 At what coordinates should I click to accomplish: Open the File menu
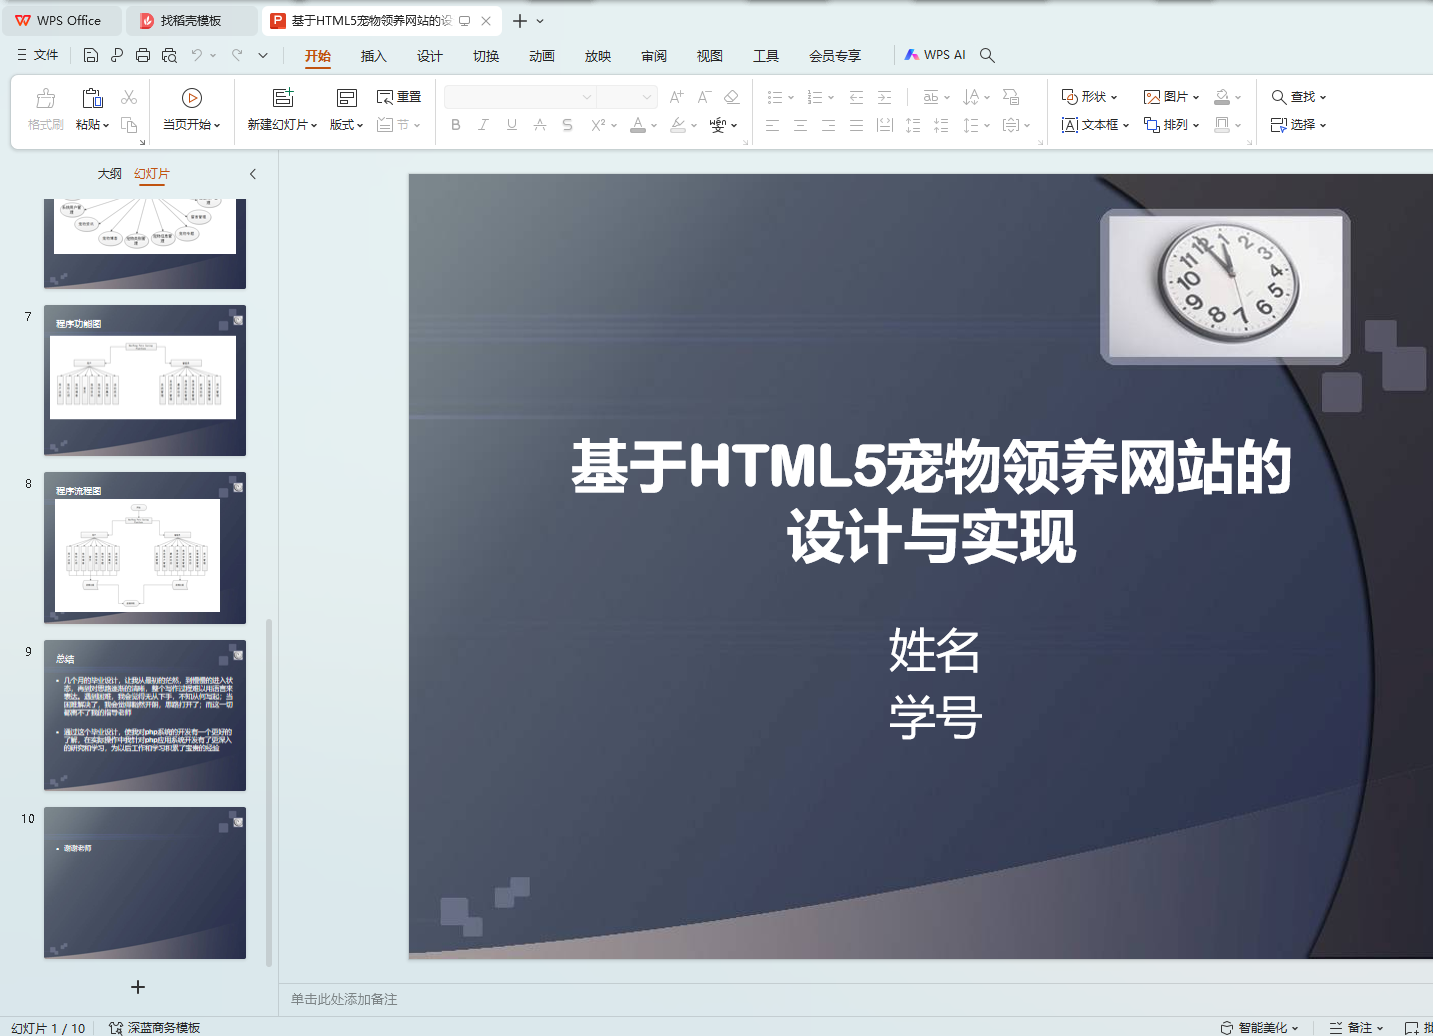pos(38,55)
